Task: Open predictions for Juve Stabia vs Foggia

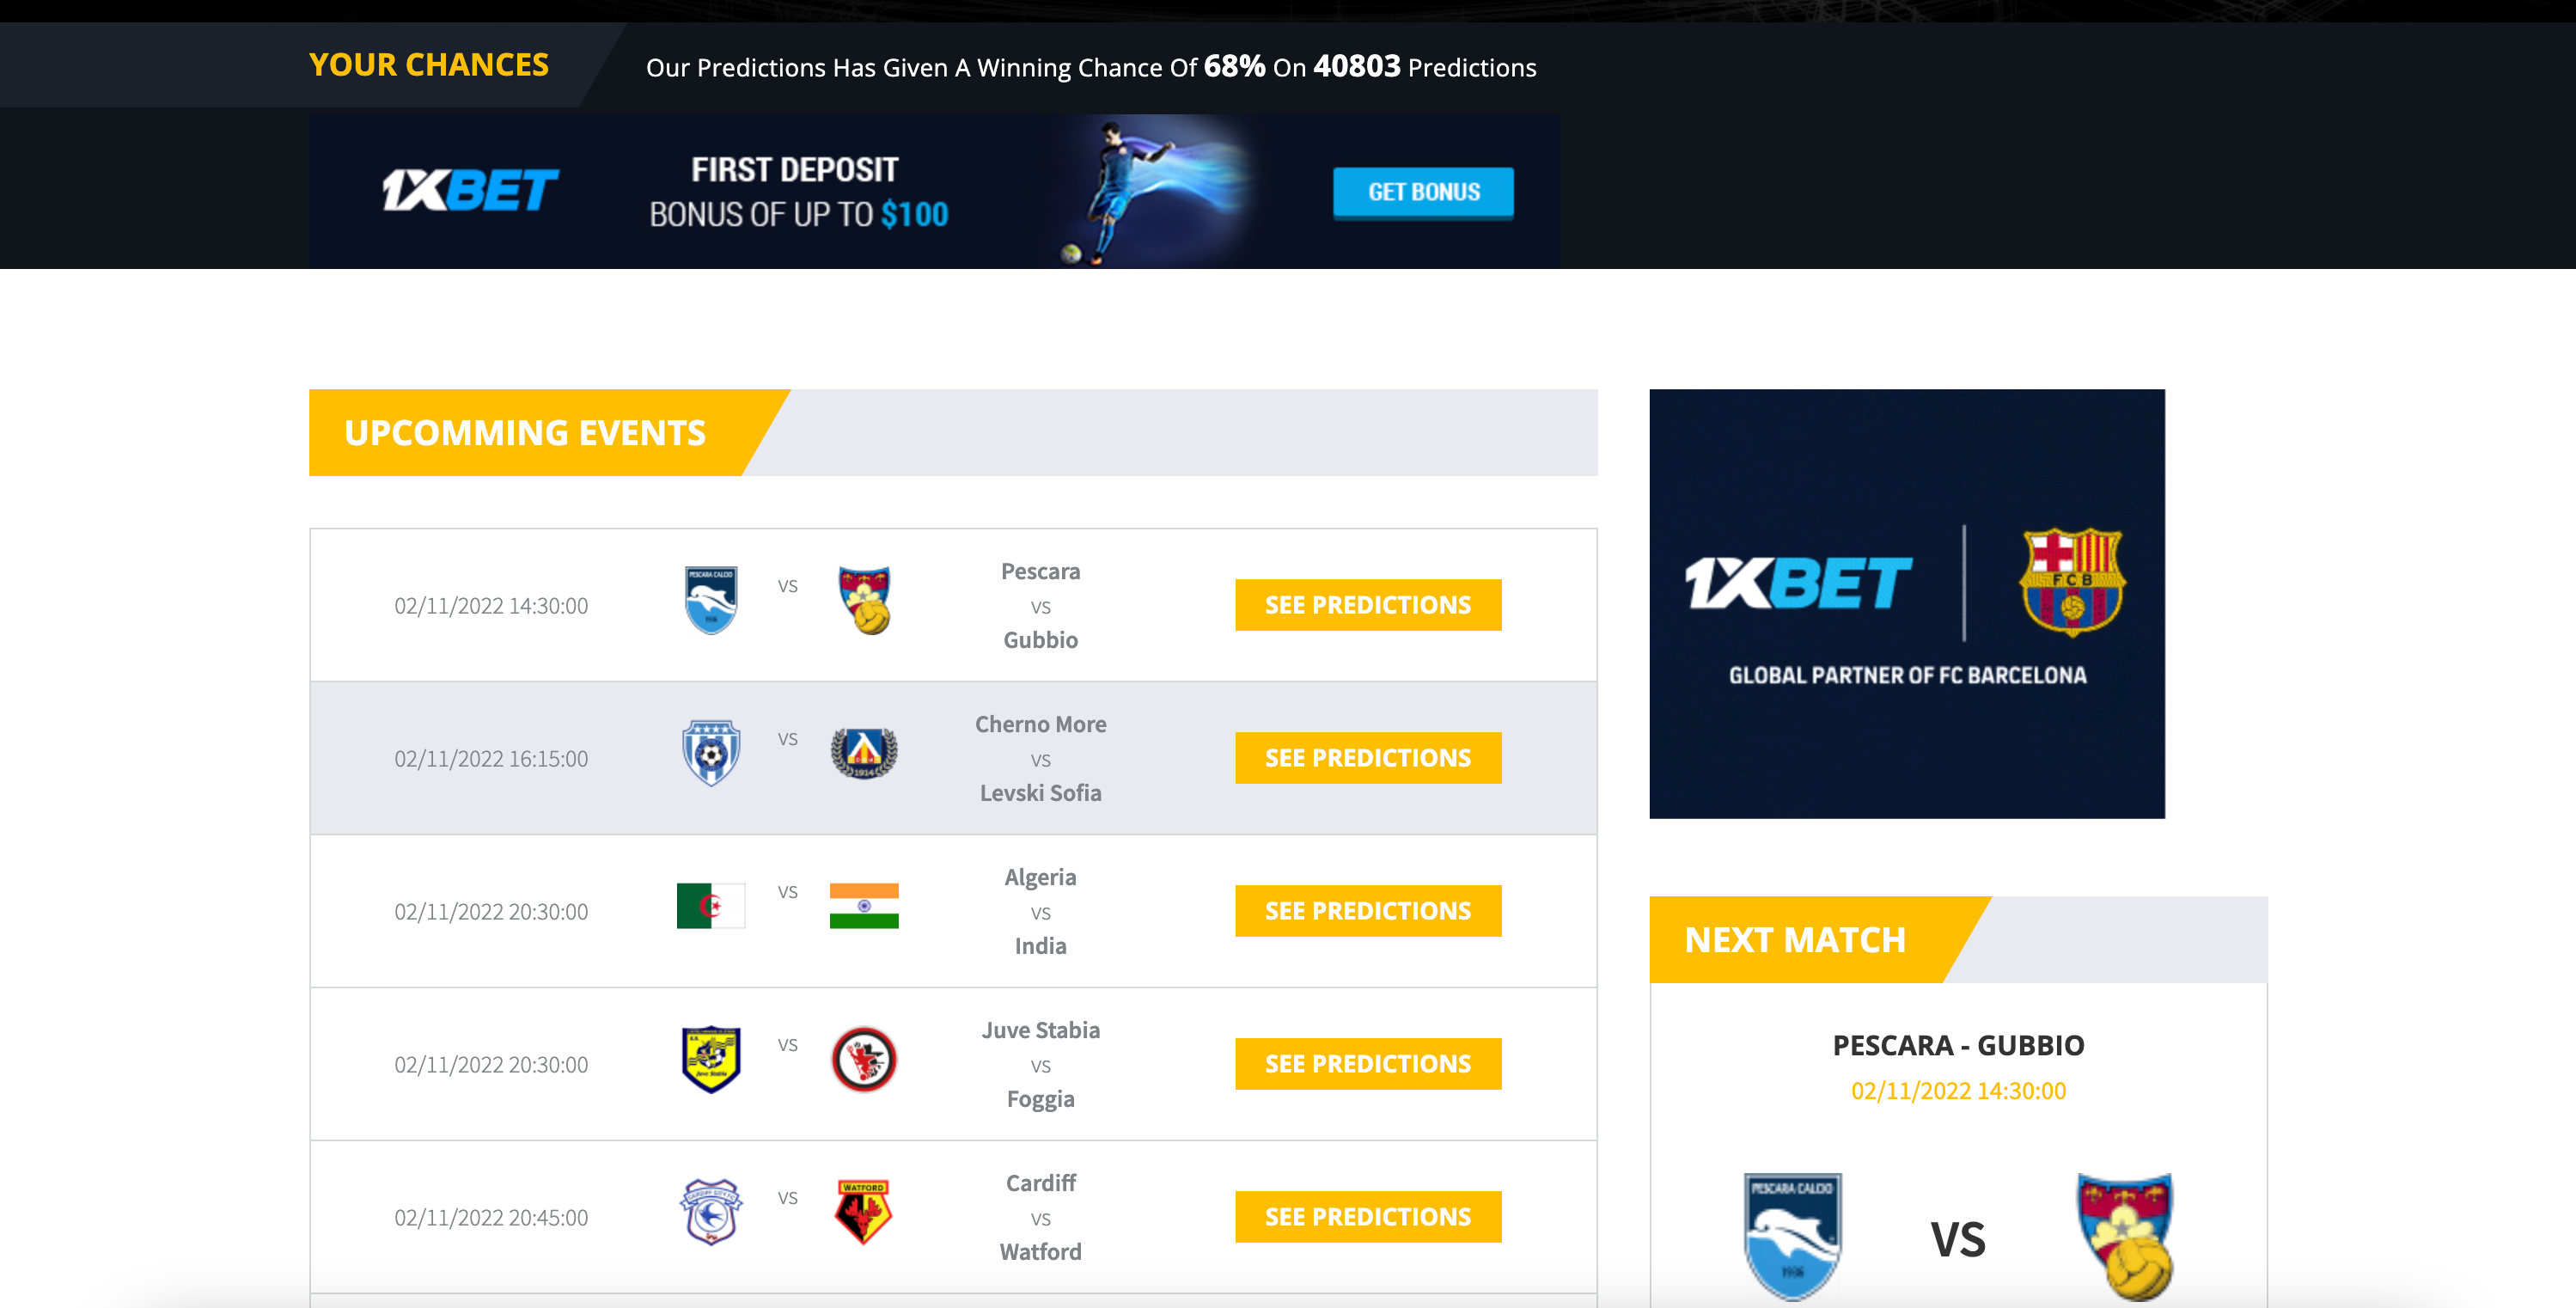Action: click(x=1368, y=1064)
